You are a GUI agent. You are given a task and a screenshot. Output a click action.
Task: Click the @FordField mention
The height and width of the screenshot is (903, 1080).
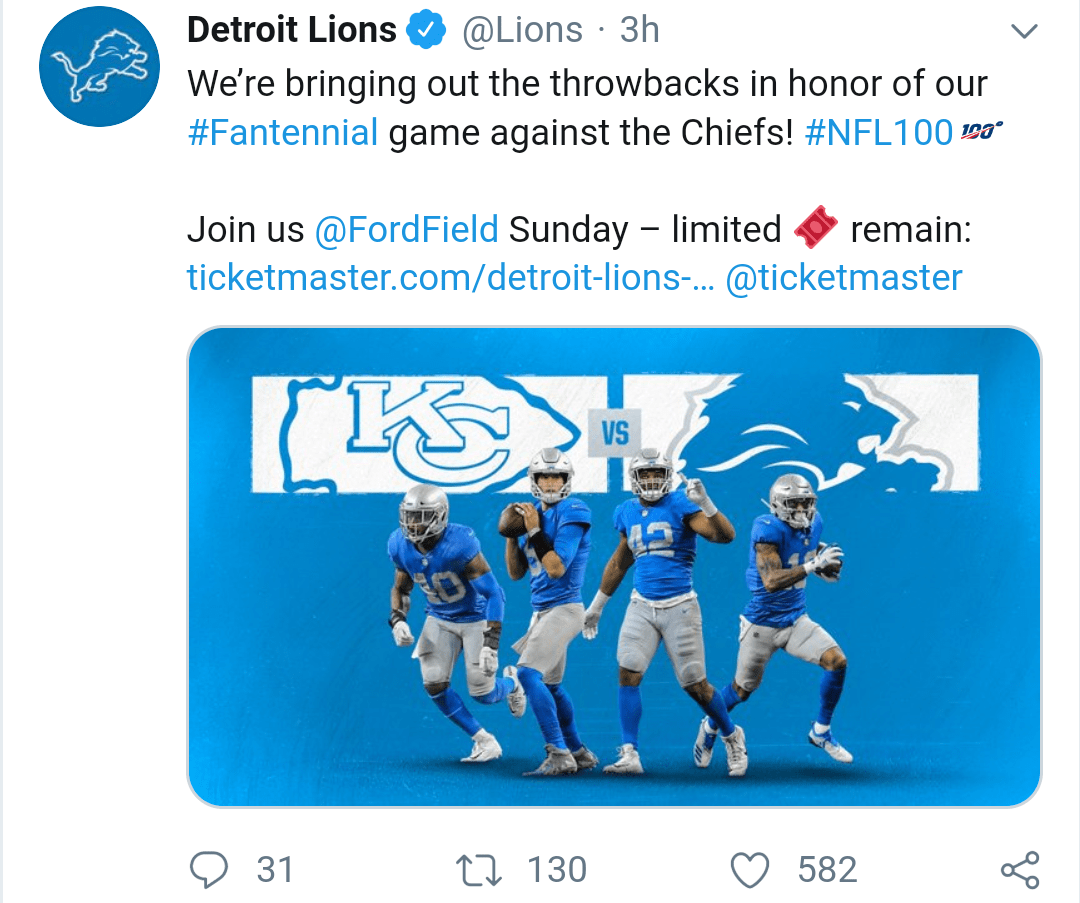coord(409,229)
